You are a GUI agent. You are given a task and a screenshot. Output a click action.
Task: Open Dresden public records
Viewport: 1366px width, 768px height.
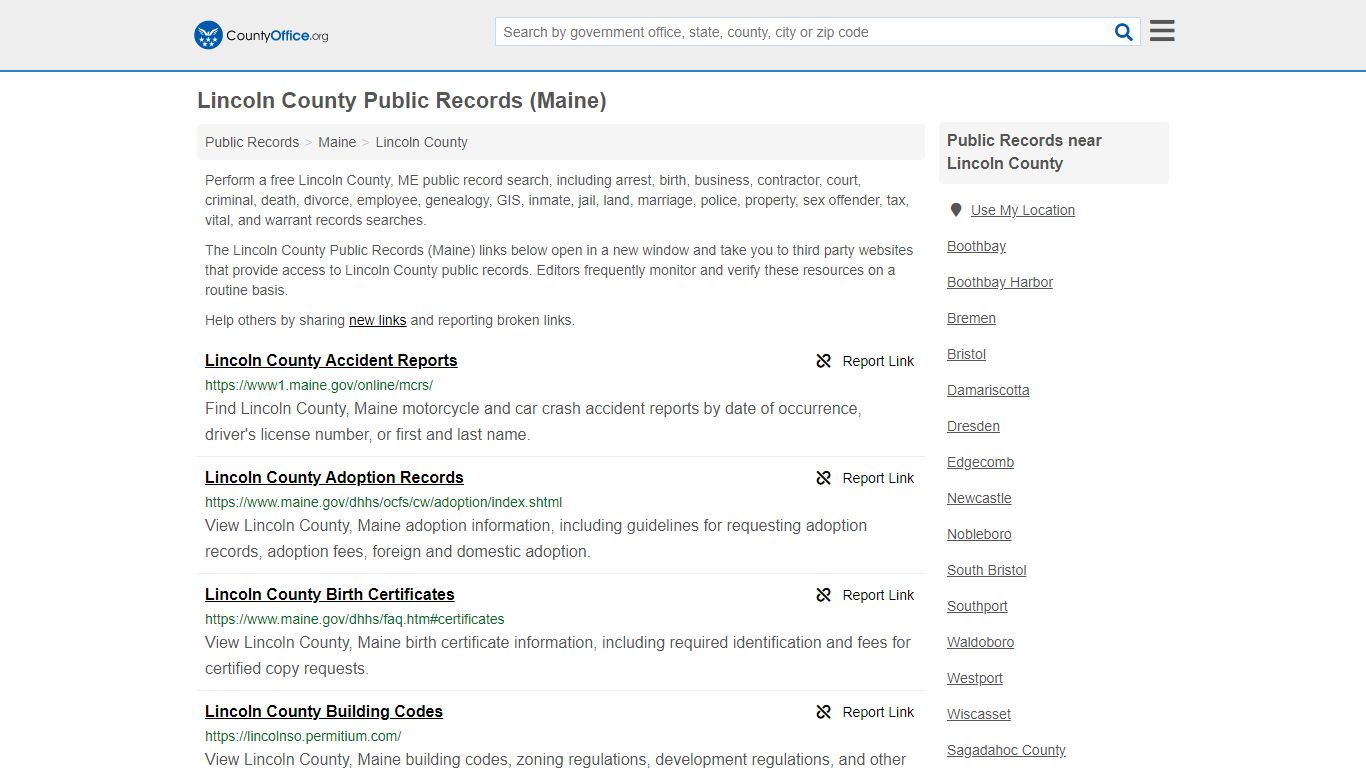973,426
